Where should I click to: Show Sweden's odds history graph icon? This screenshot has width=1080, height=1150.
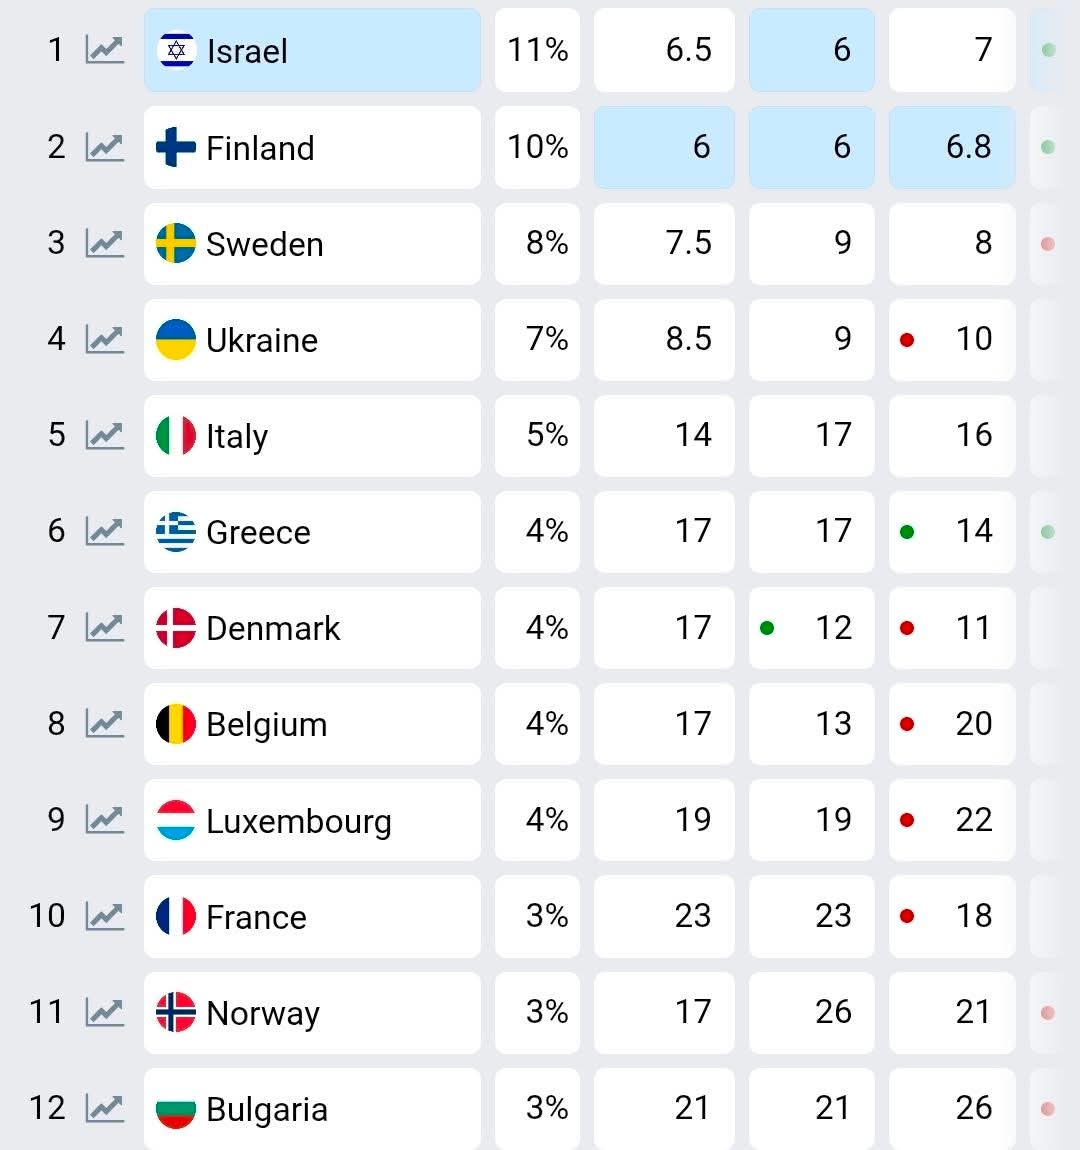pyautogui.click(x=104, y=243)
